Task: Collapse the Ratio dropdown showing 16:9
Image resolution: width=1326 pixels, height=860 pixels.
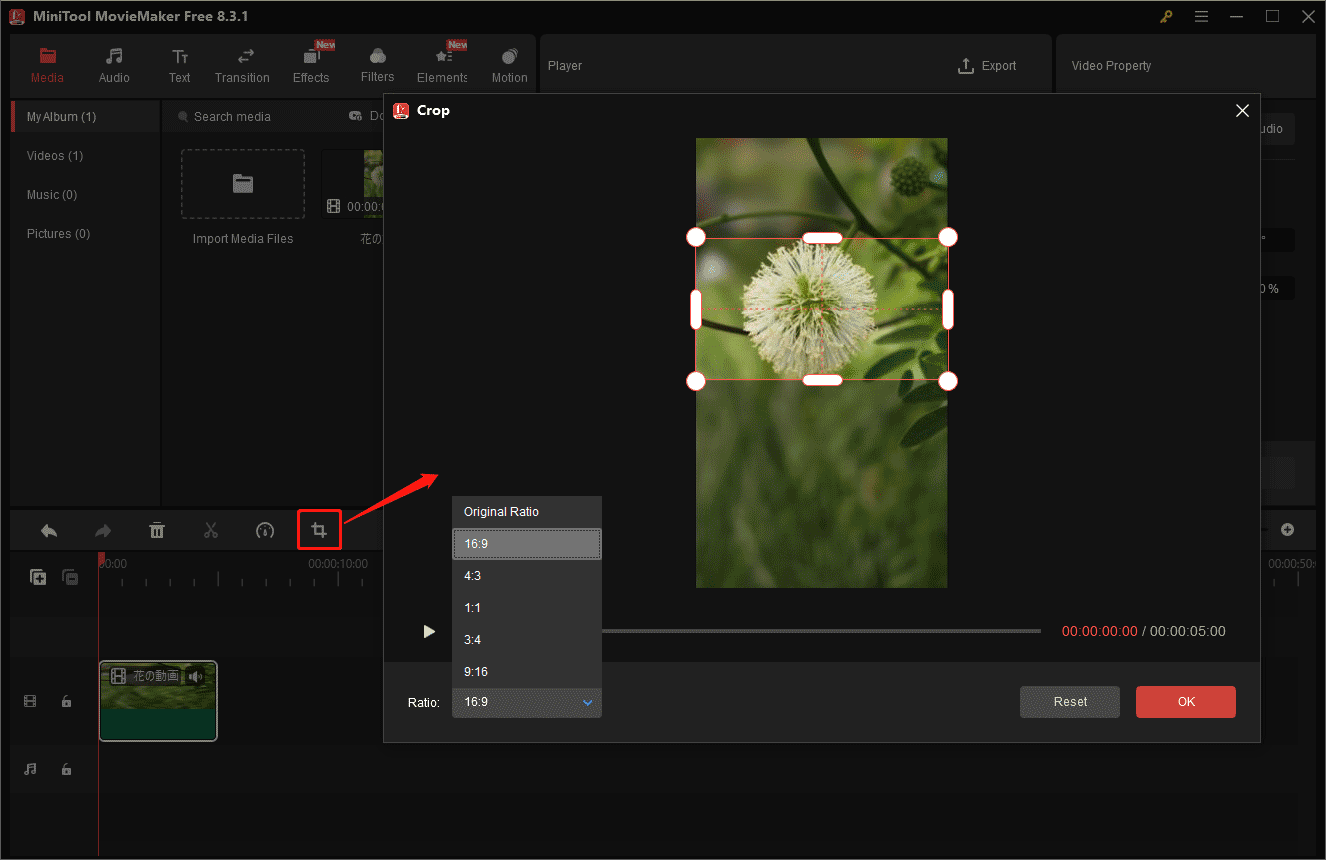Action: coord(527,702)
